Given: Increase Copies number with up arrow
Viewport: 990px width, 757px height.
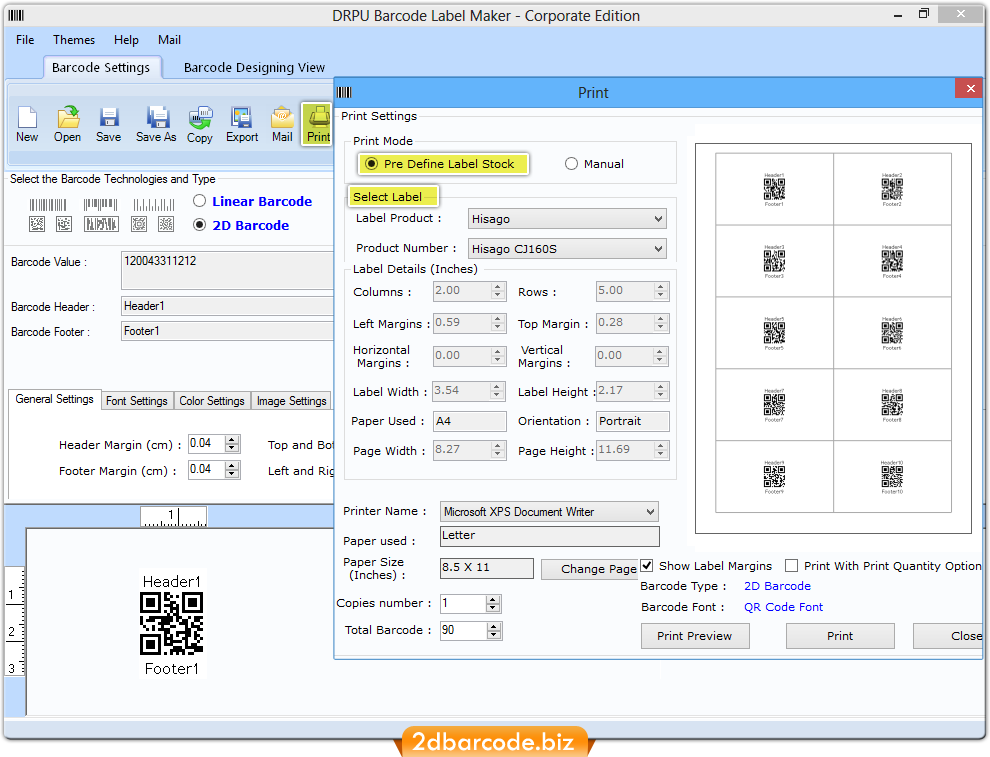Looking at the screenshot, I should 493,600.
